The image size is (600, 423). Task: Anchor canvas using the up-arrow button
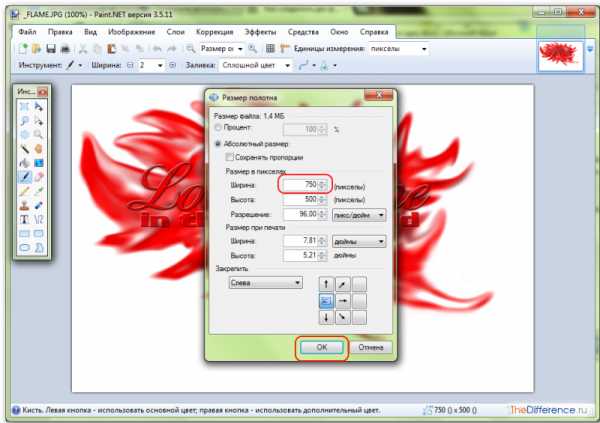[326, 284]
